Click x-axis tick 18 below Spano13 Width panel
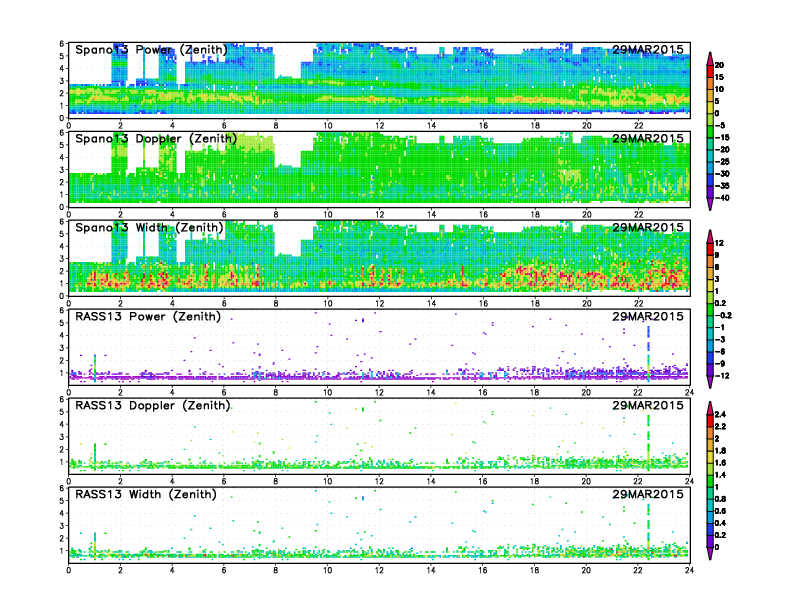This screenshot has height=612, width=792. coord(534,303)
